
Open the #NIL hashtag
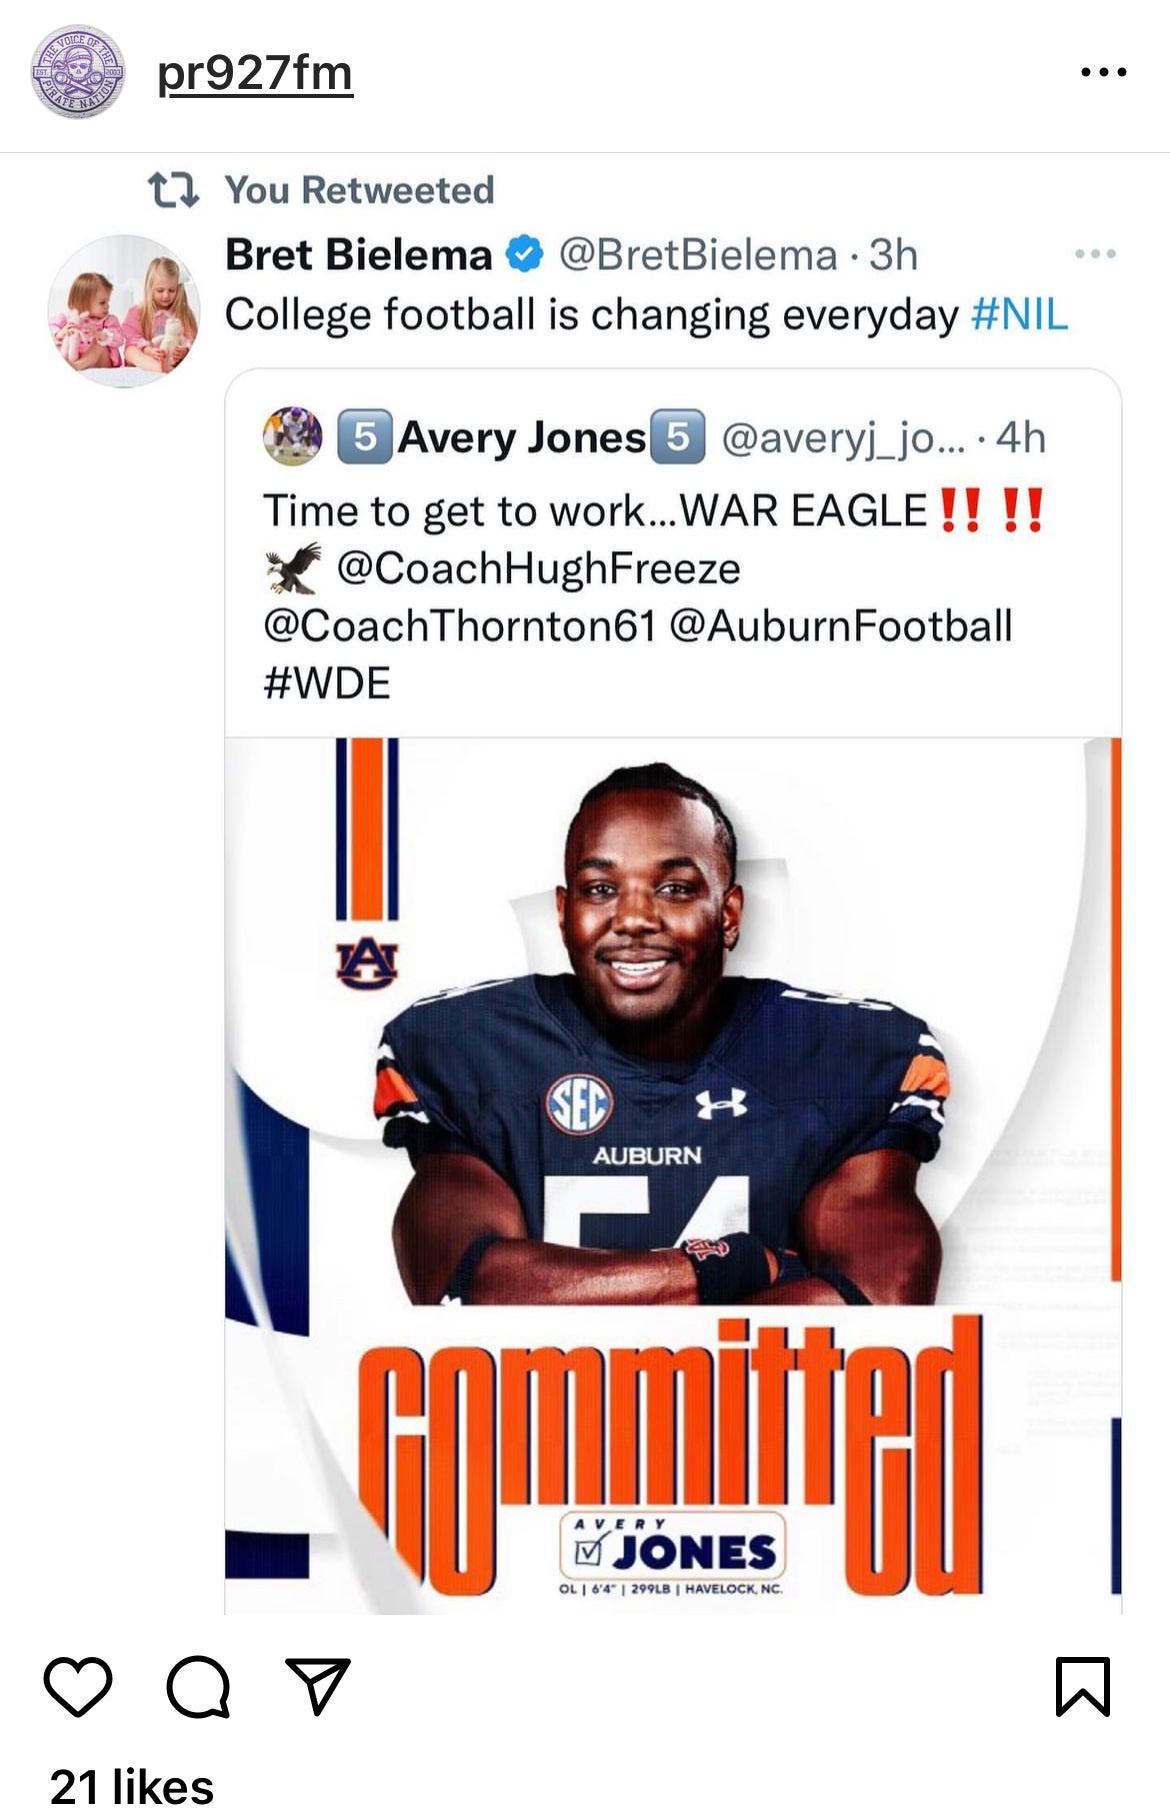pos(1019,315)
